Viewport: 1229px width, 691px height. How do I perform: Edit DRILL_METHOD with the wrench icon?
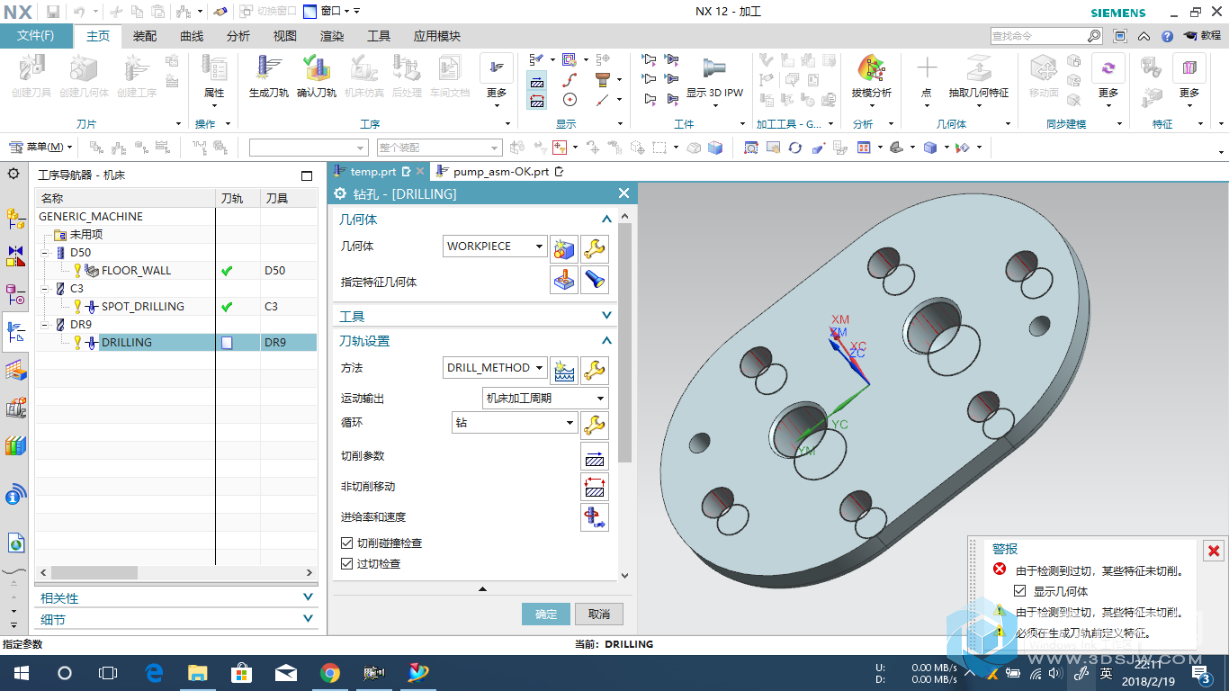(595, 369)
